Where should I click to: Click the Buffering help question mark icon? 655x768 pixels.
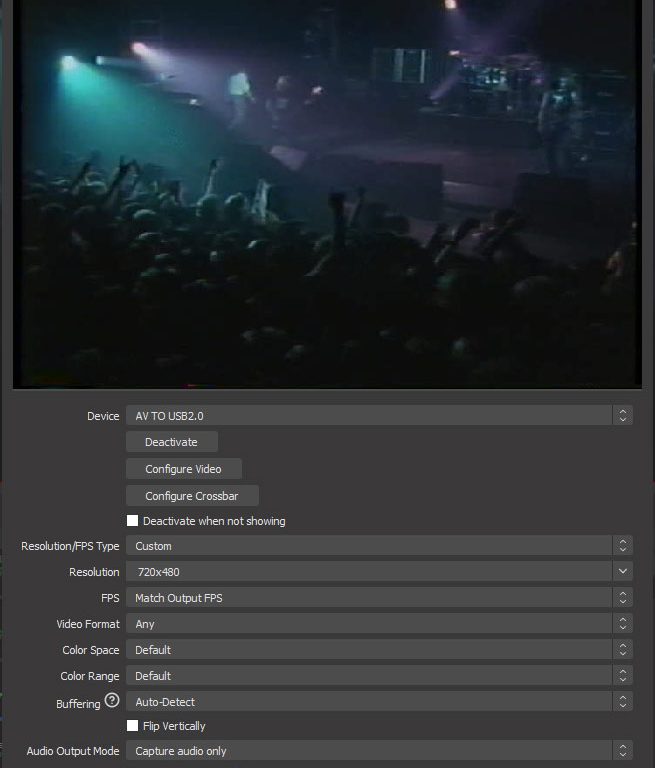[112, 701]
